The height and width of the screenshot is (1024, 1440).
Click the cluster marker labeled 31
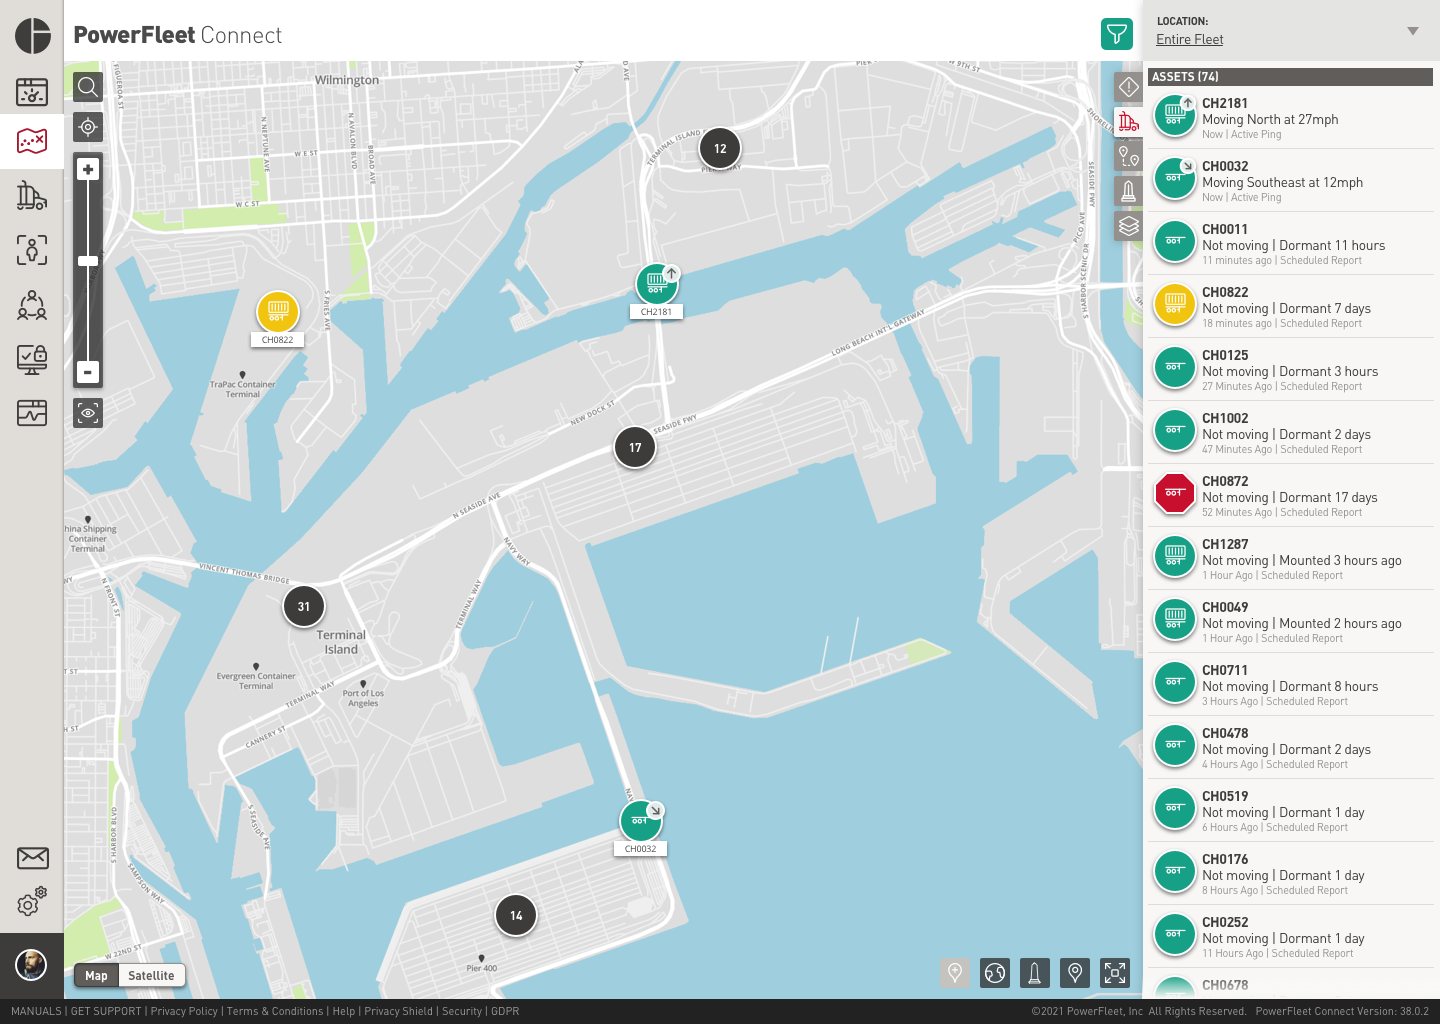pos(304,606)
